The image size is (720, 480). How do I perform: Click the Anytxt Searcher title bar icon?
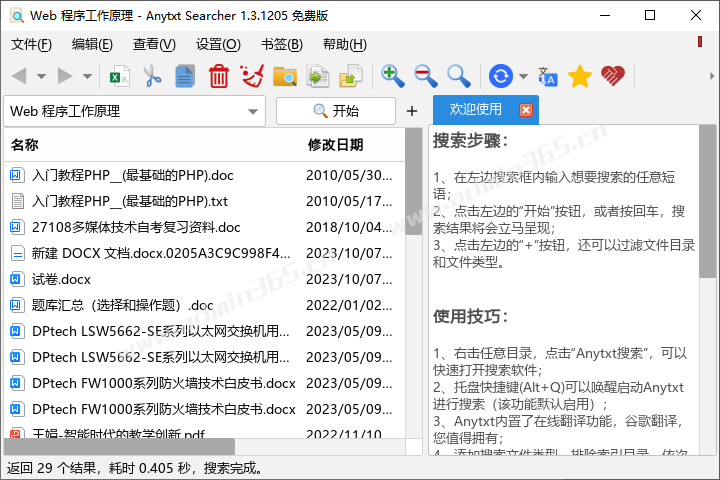pos(17,16)
